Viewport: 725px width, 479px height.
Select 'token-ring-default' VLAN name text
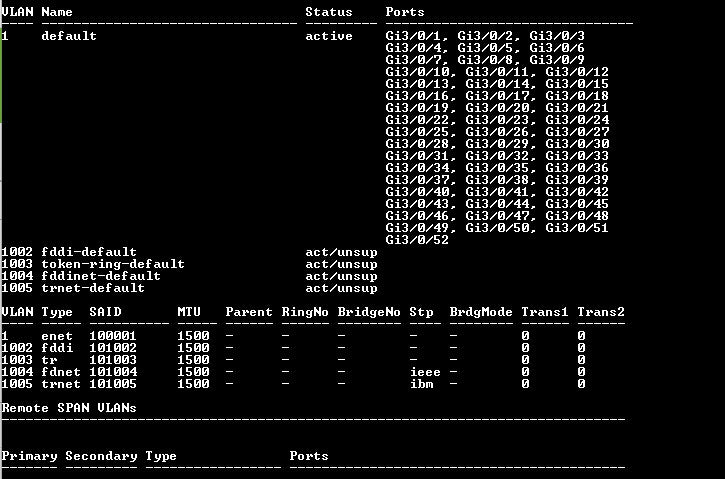click(x=113, y=264)
